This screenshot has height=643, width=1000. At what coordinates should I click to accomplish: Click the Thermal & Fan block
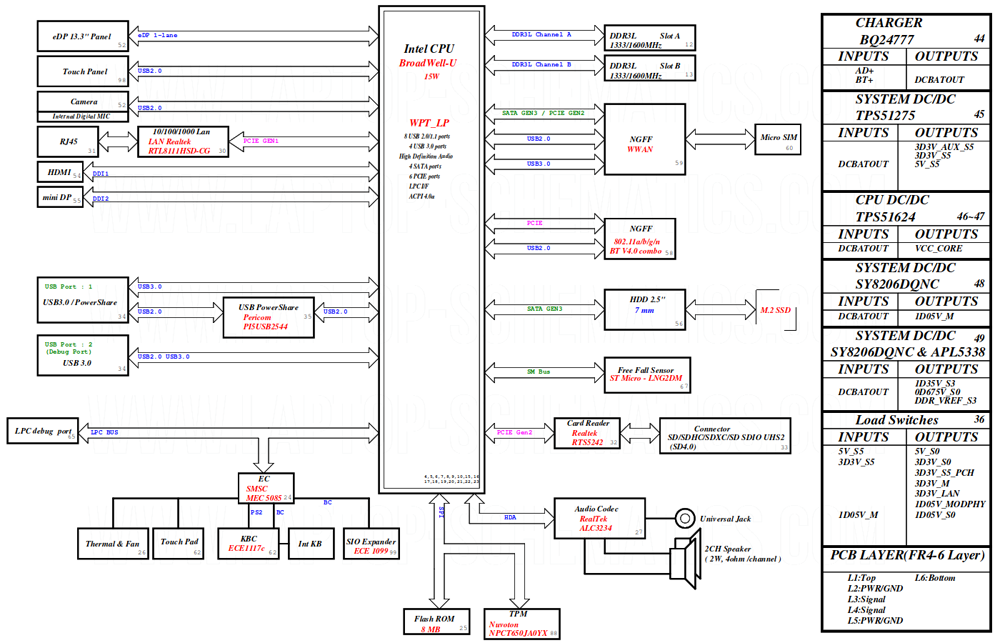click(113, 543)
